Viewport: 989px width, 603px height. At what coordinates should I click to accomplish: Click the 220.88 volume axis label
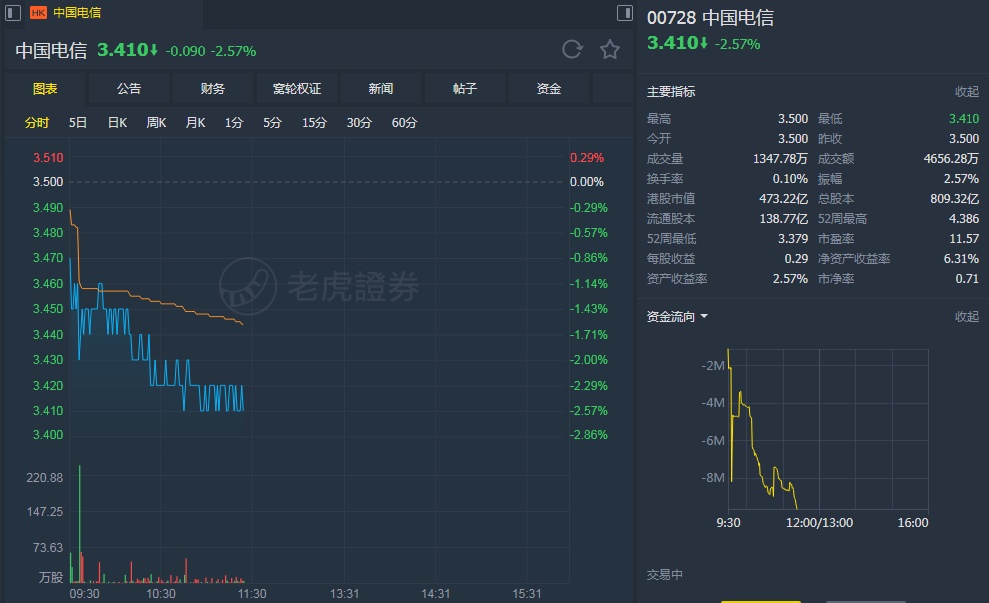45,477
